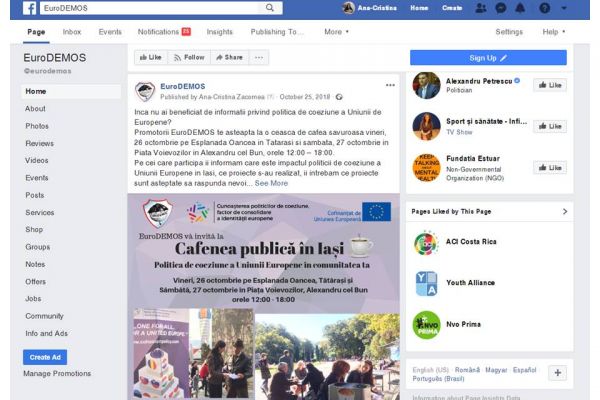600x400 pixels.
Task: Select Posts in left sidebar
Action: click(35, 195)
